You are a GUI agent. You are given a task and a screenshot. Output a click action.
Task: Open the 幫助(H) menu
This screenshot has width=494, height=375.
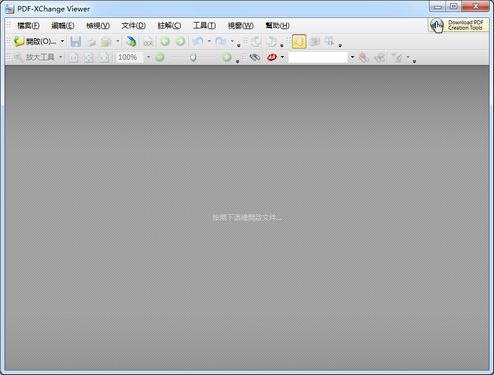(277, 25)
